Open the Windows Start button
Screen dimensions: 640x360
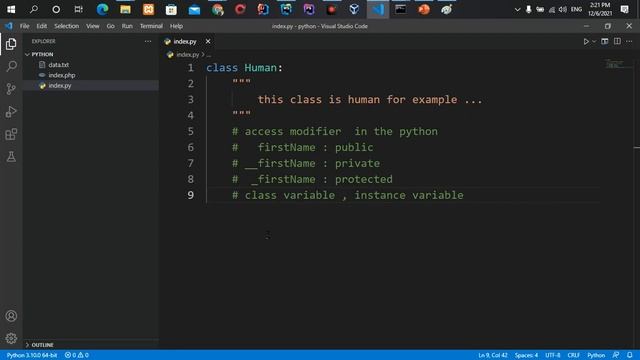pyautogui.click(x=11, y=9)
